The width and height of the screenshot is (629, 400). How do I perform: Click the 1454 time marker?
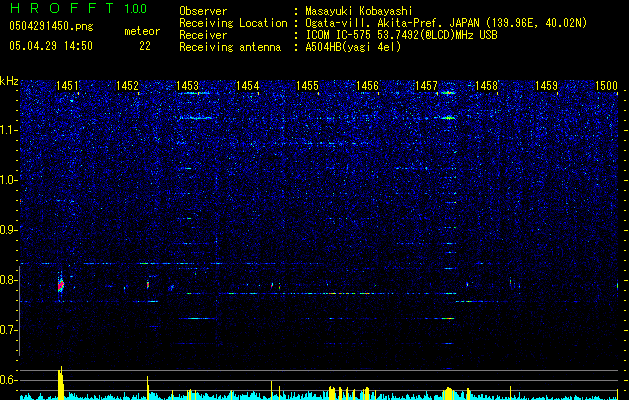tap(248, 86)
